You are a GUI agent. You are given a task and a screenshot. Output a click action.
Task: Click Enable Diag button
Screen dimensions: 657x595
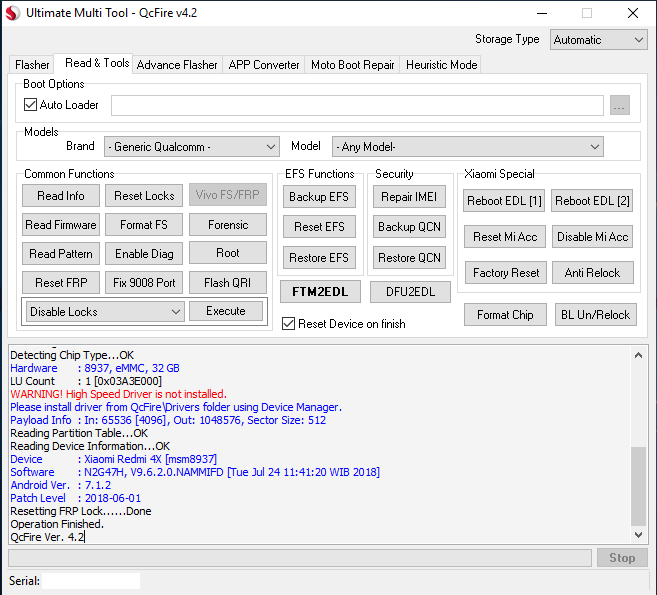click(x=144, y=254)
